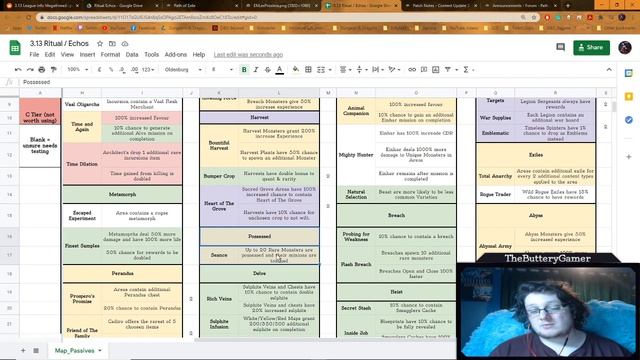Open the Help menu
Image resolution: width=640 pixels, height=360 pixels.
pyautogui.click(x=199, y=54)
